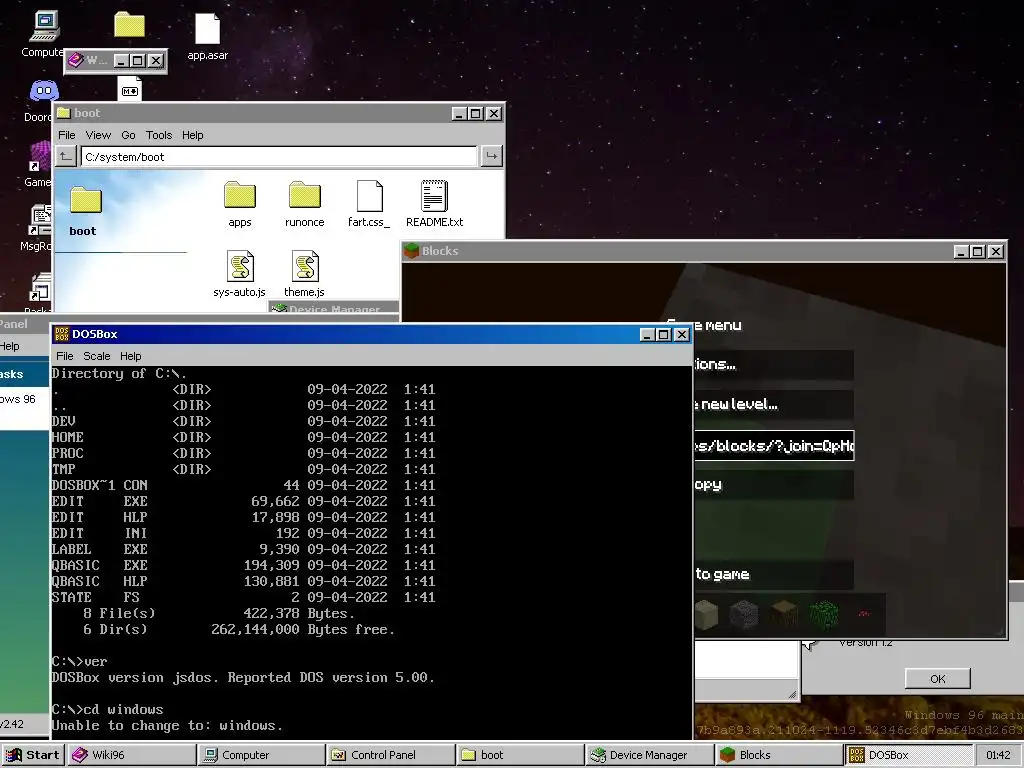Open DOSBox Scale menu

[97, 356]
